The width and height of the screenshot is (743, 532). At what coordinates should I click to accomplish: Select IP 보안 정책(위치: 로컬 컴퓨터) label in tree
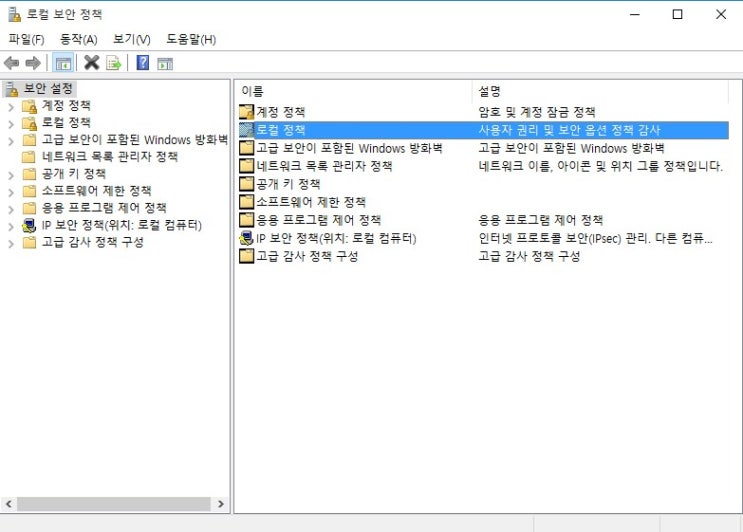pos(122,225)
